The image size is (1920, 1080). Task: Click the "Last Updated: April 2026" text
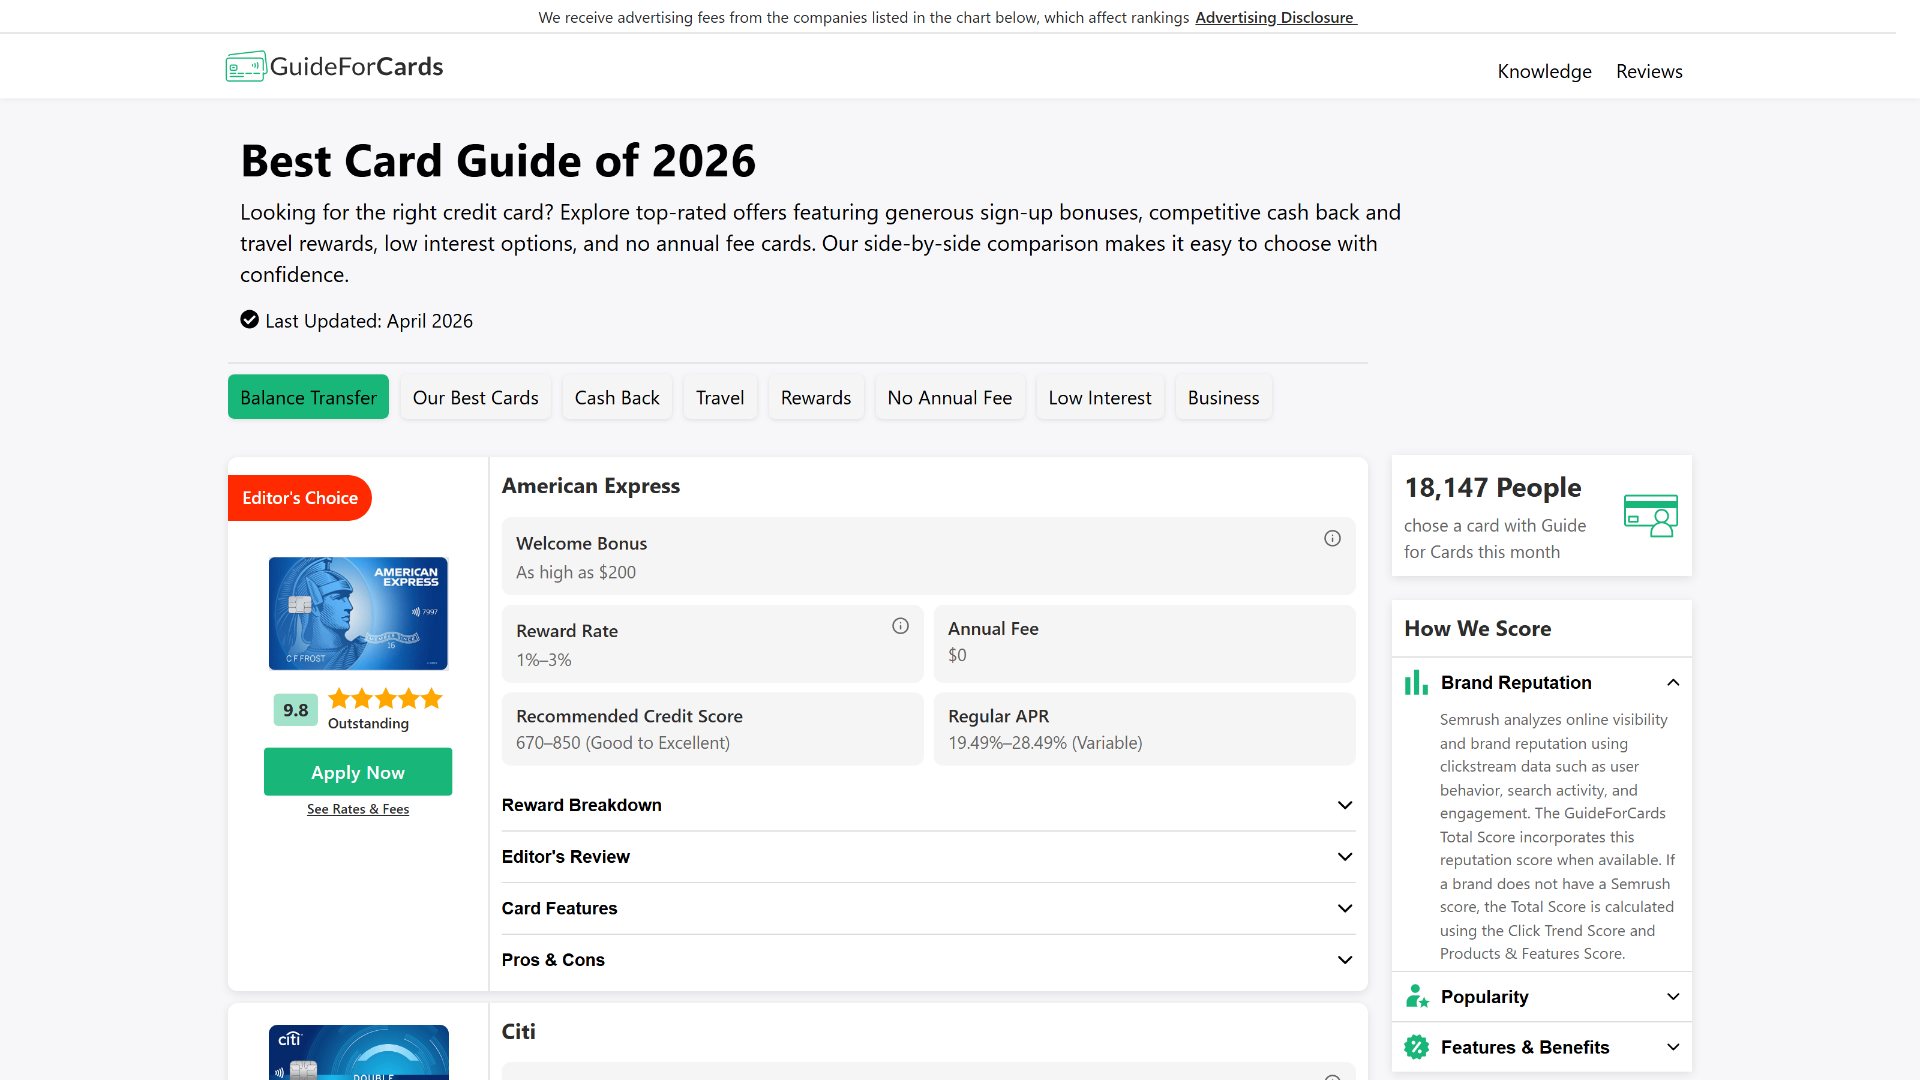(369, 321)
